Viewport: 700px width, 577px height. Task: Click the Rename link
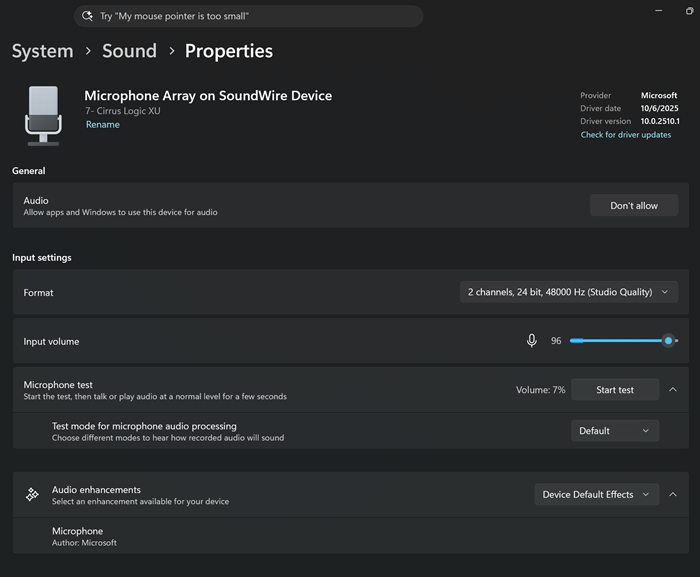coord(103,125)
